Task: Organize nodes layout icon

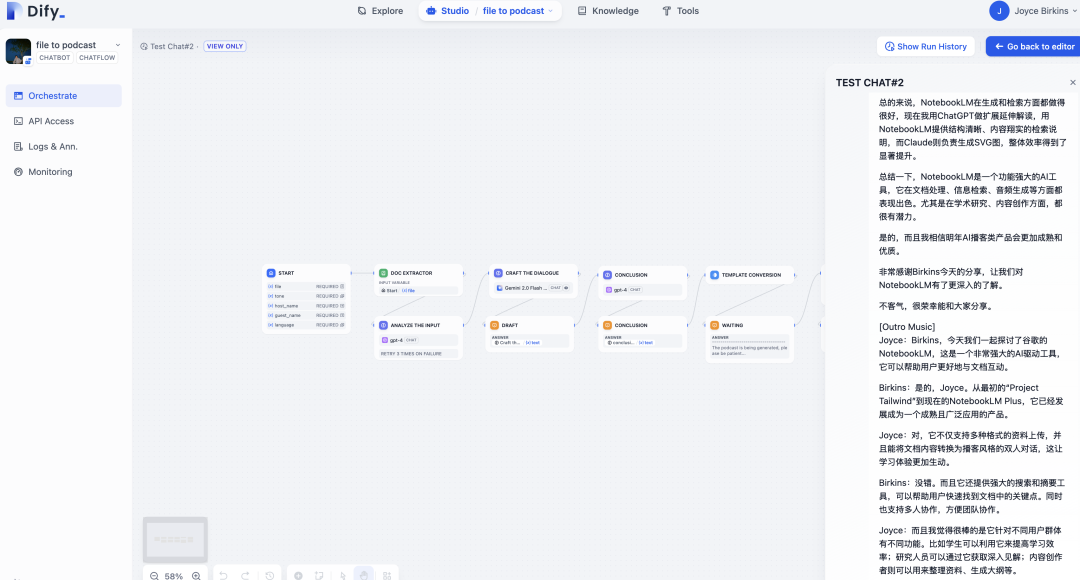Action: [x=387, y=575]
